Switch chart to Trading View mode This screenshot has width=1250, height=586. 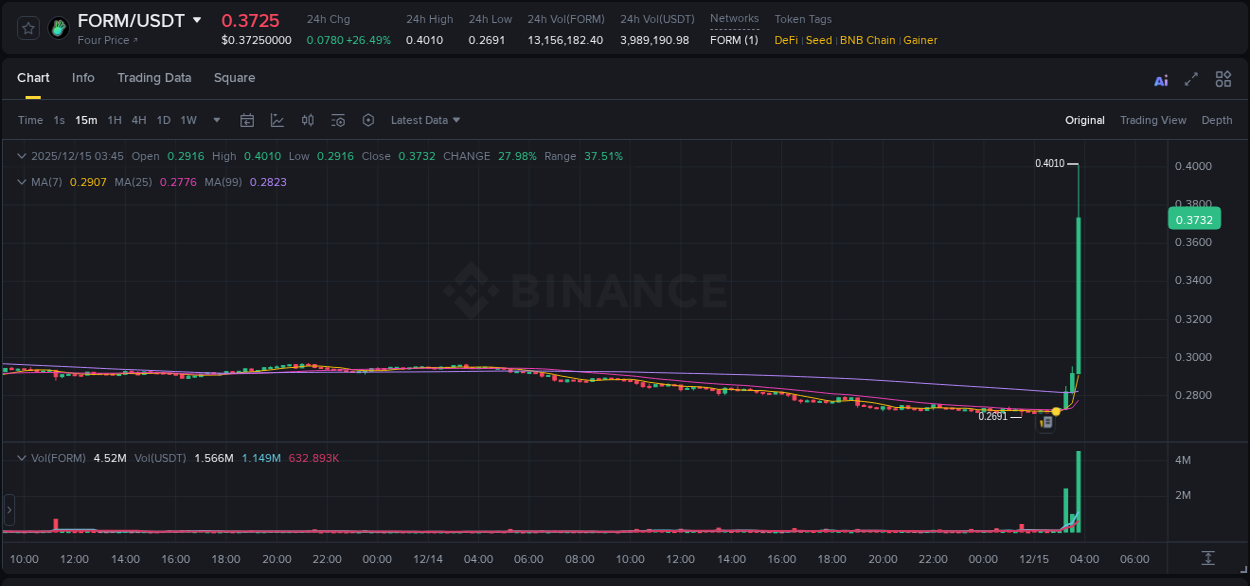pos(1152,120)
